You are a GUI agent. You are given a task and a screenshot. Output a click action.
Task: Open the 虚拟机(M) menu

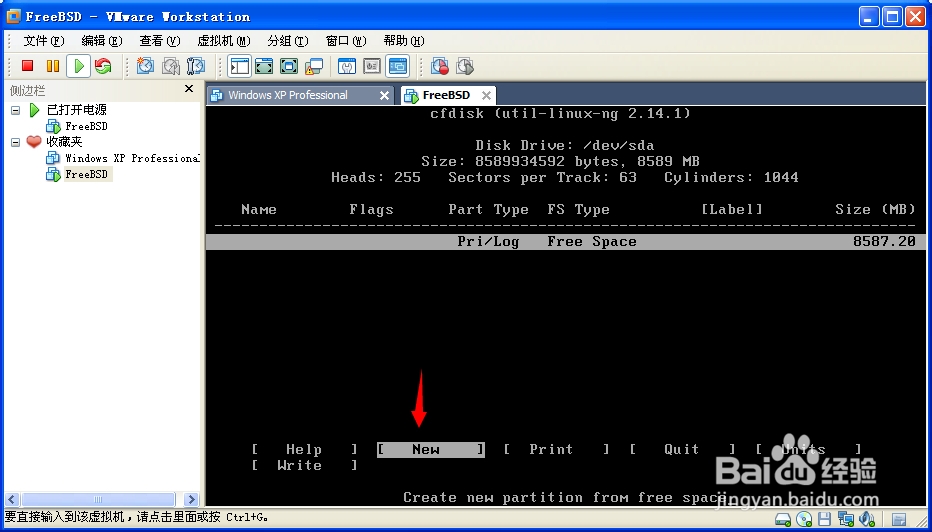(x=224, y=40)
